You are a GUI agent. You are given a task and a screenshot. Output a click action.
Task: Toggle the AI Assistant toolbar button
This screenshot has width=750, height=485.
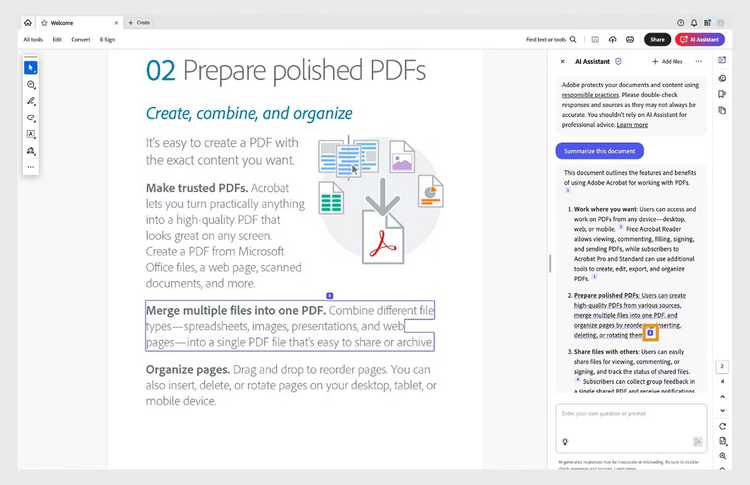(x=700, y=40)
